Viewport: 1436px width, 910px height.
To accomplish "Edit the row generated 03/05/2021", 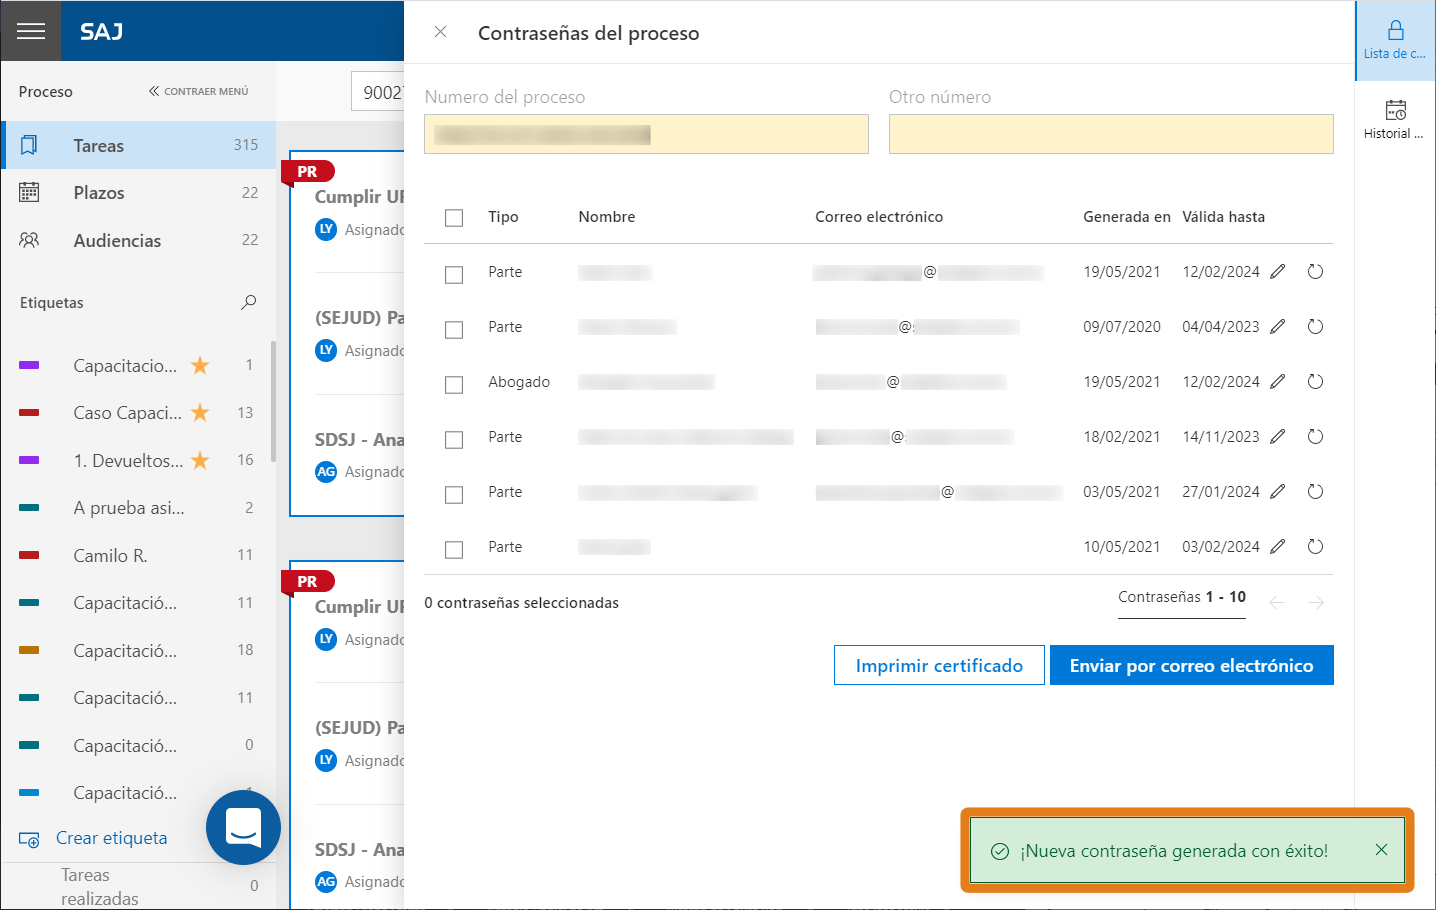I will click(x=1277, y=492).
